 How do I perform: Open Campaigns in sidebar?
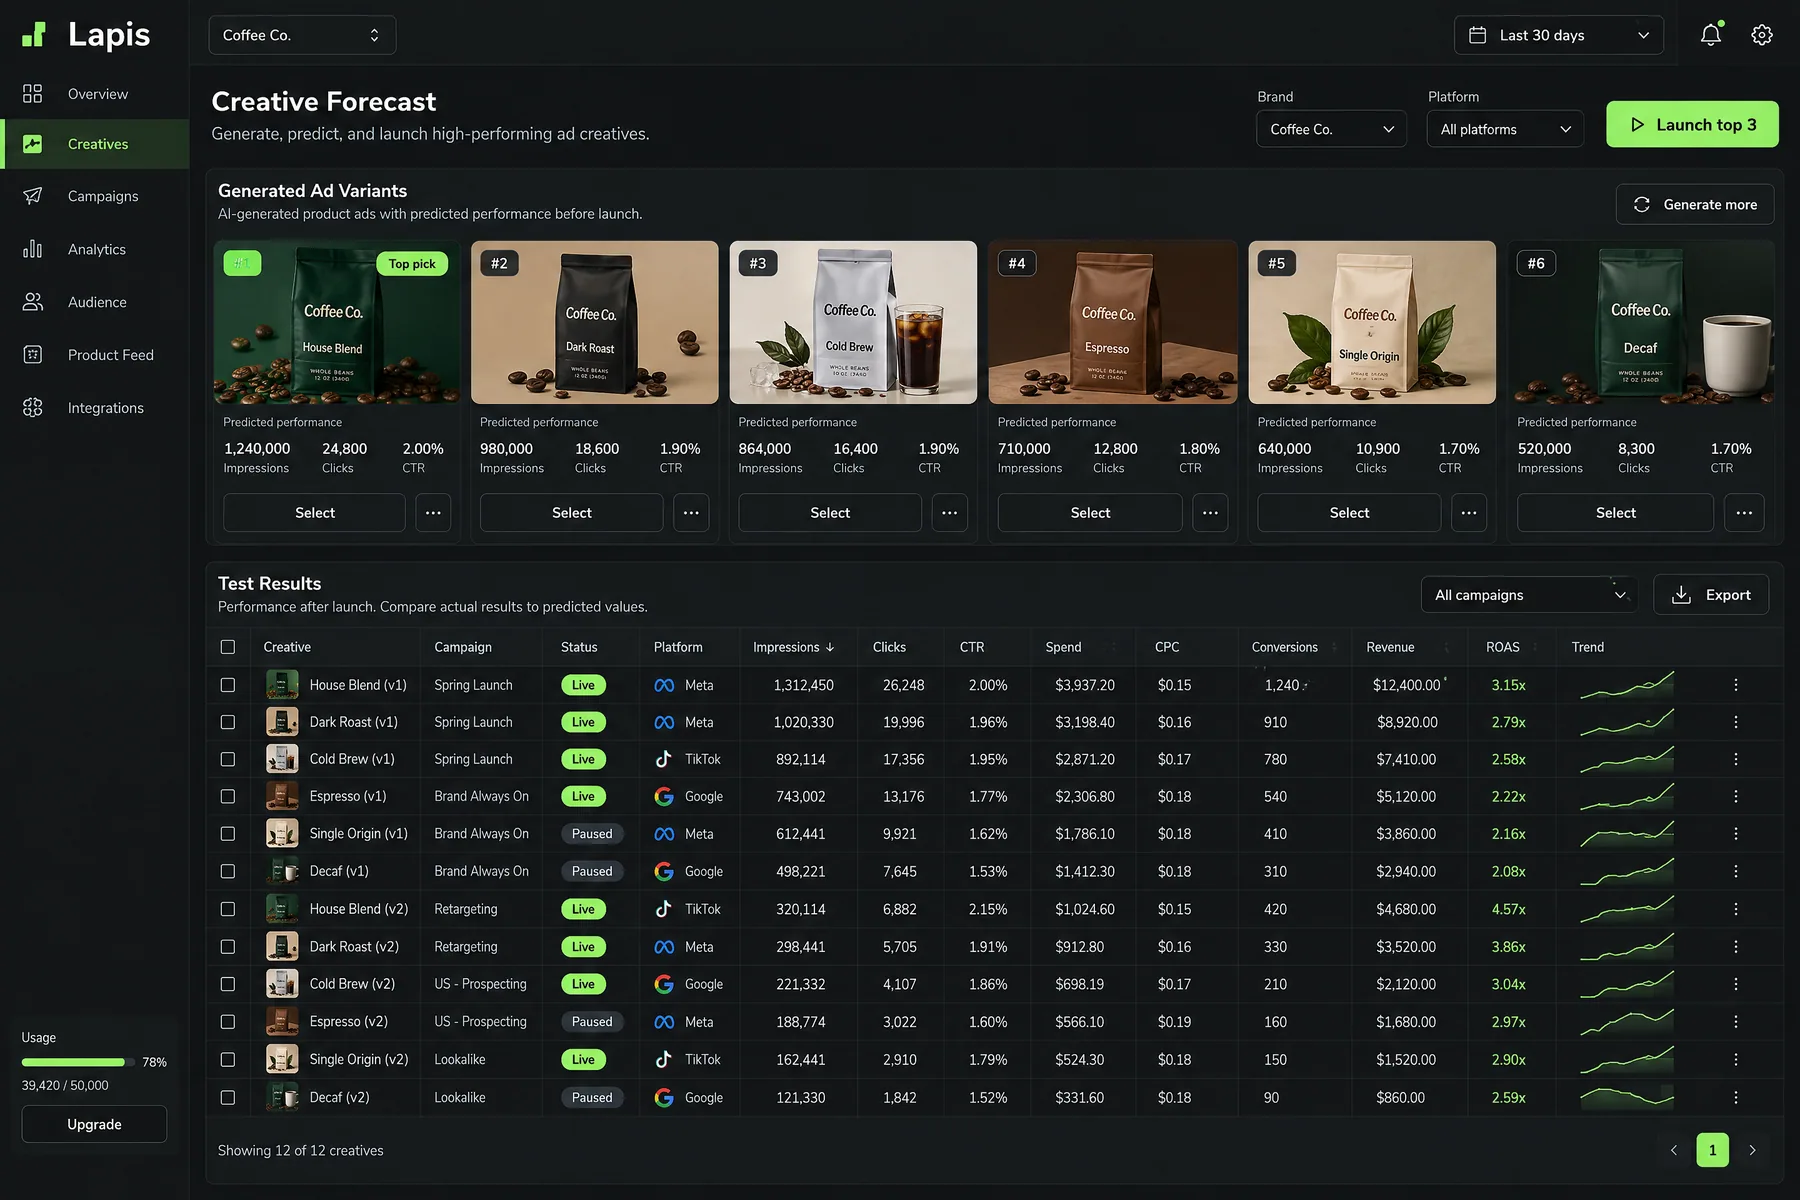(95, 196)
